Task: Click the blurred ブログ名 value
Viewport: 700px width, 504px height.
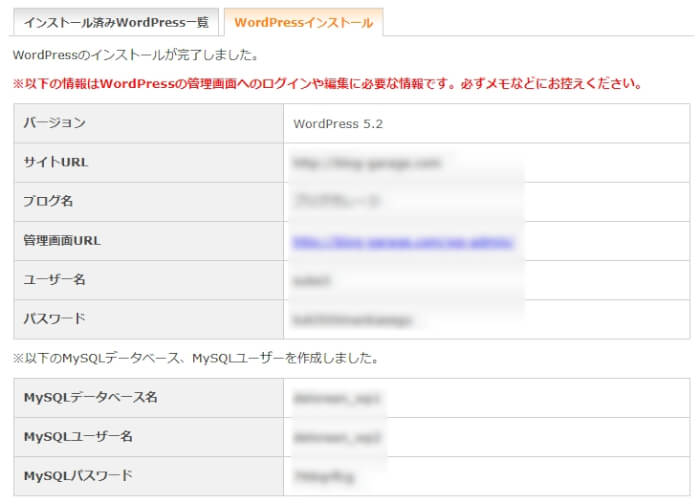Action: pyautogui.click(x=336, y=201)
